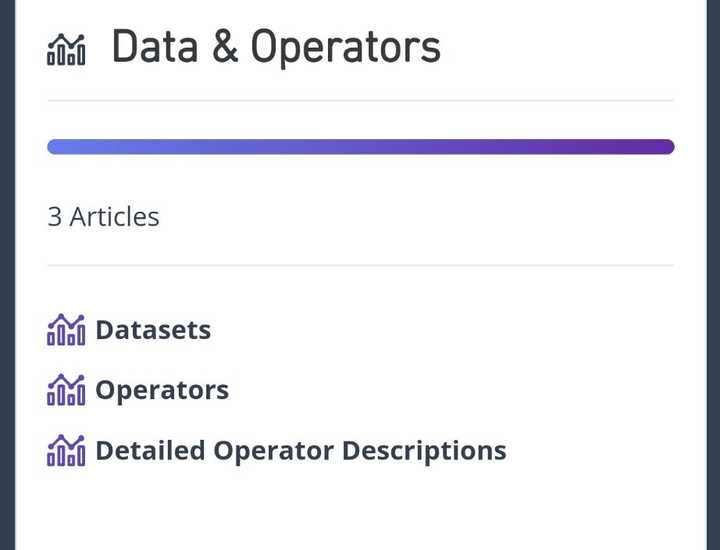
Task: Click the dark left page margin
Action: pyautogui.click(x=7, y=275)
